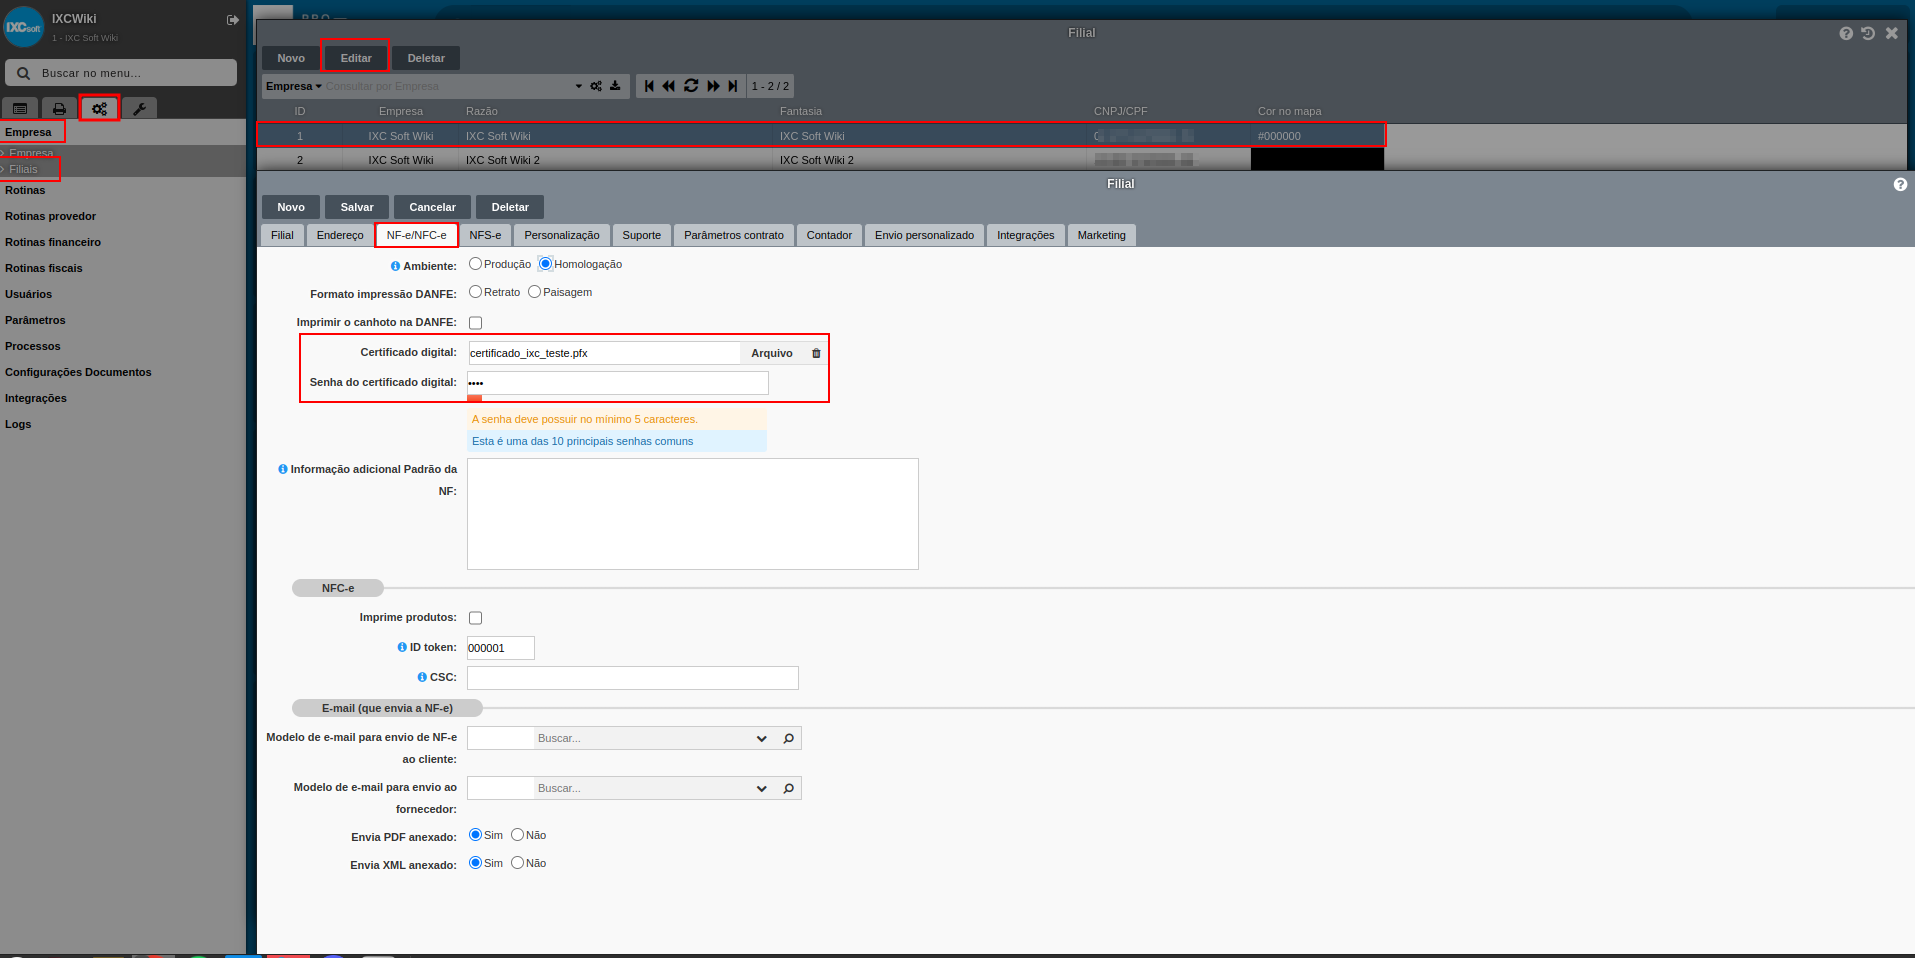Select Não for Envia PDF anexado

[517, 835]
